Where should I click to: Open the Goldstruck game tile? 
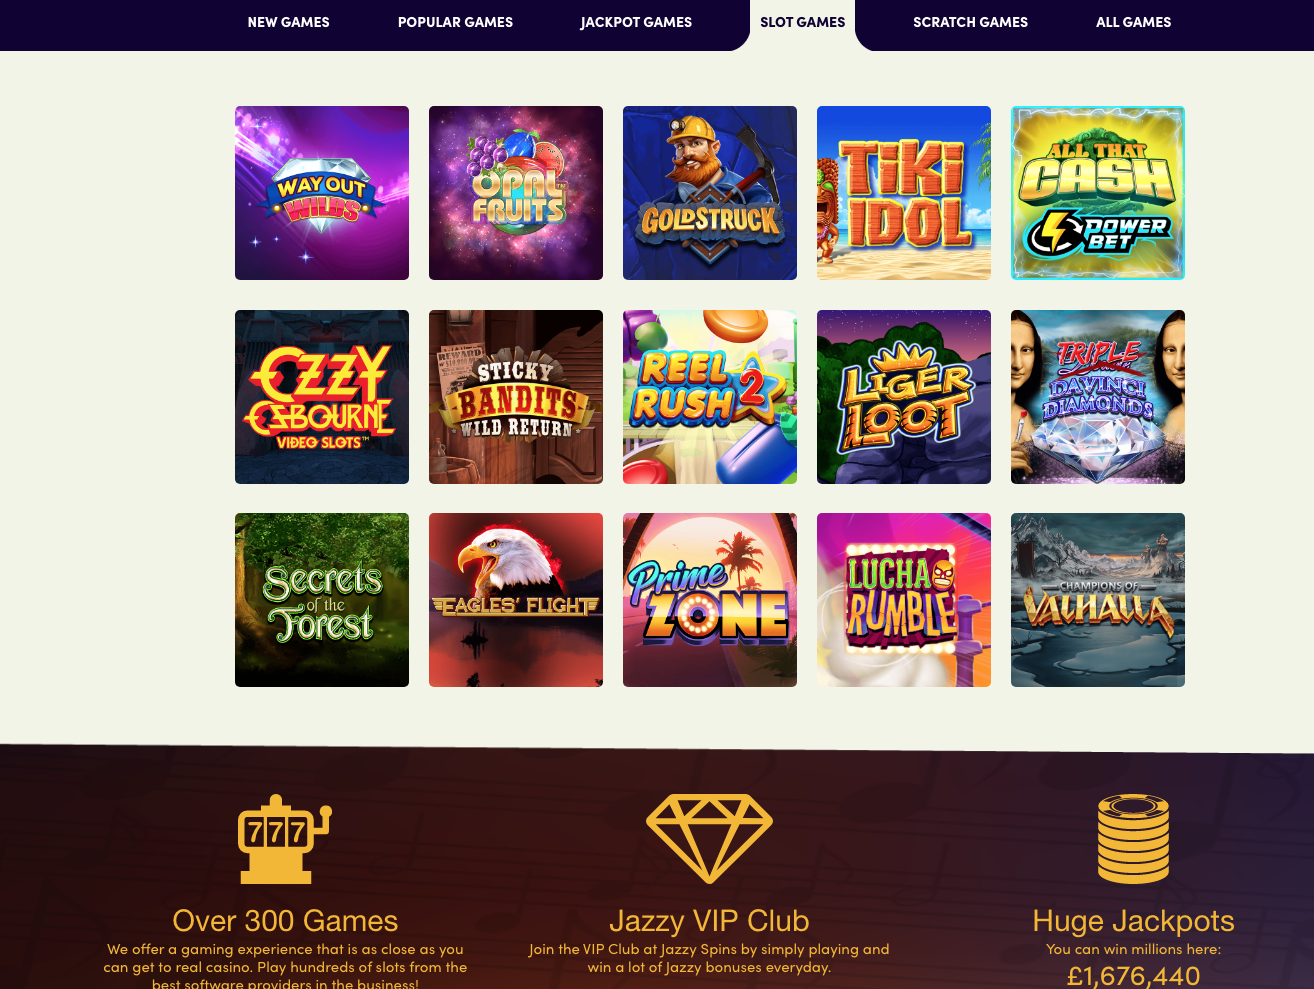tap(710, 193)
